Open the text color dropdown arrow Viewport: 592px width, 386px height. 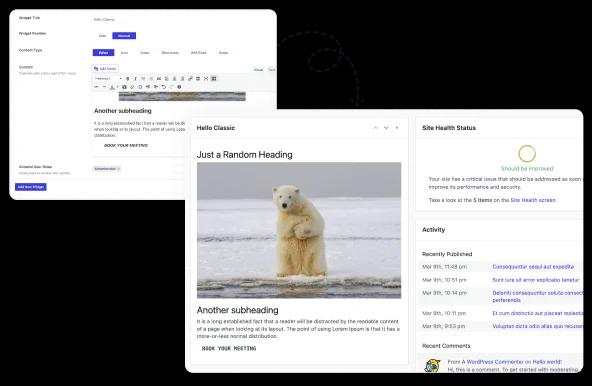point(117,87)
